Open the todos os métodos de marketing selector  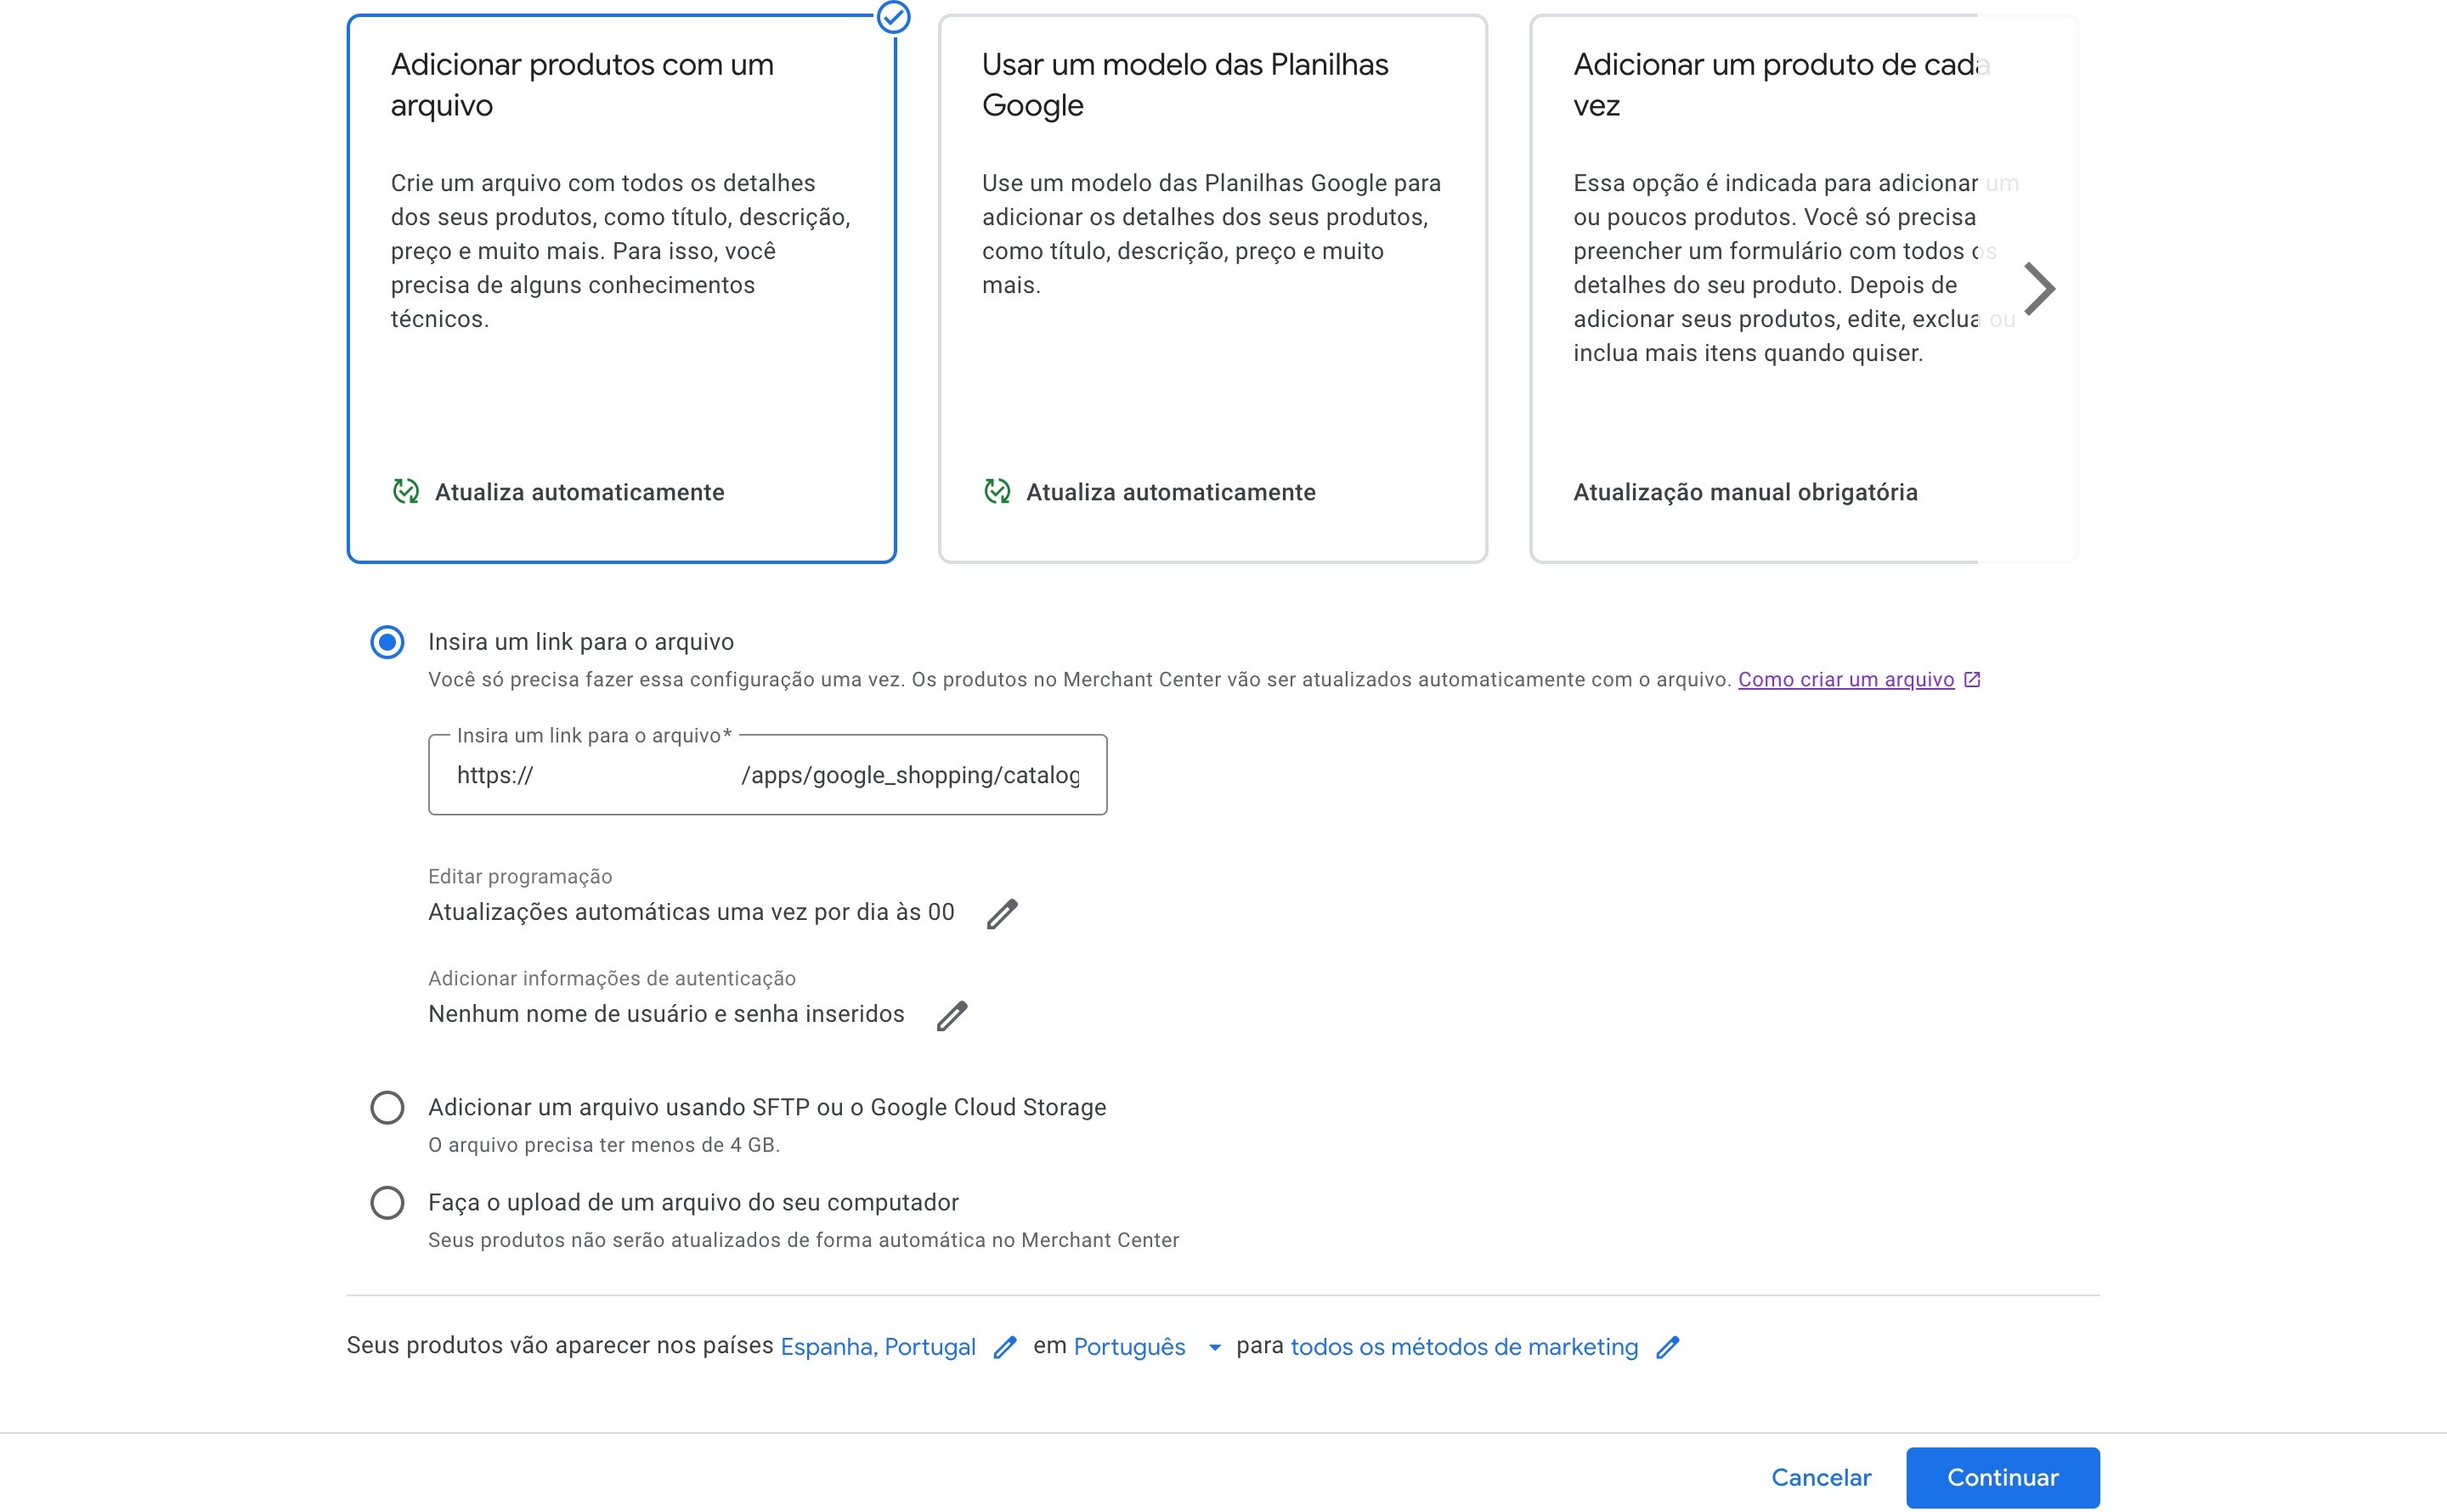(1464, 1348)
